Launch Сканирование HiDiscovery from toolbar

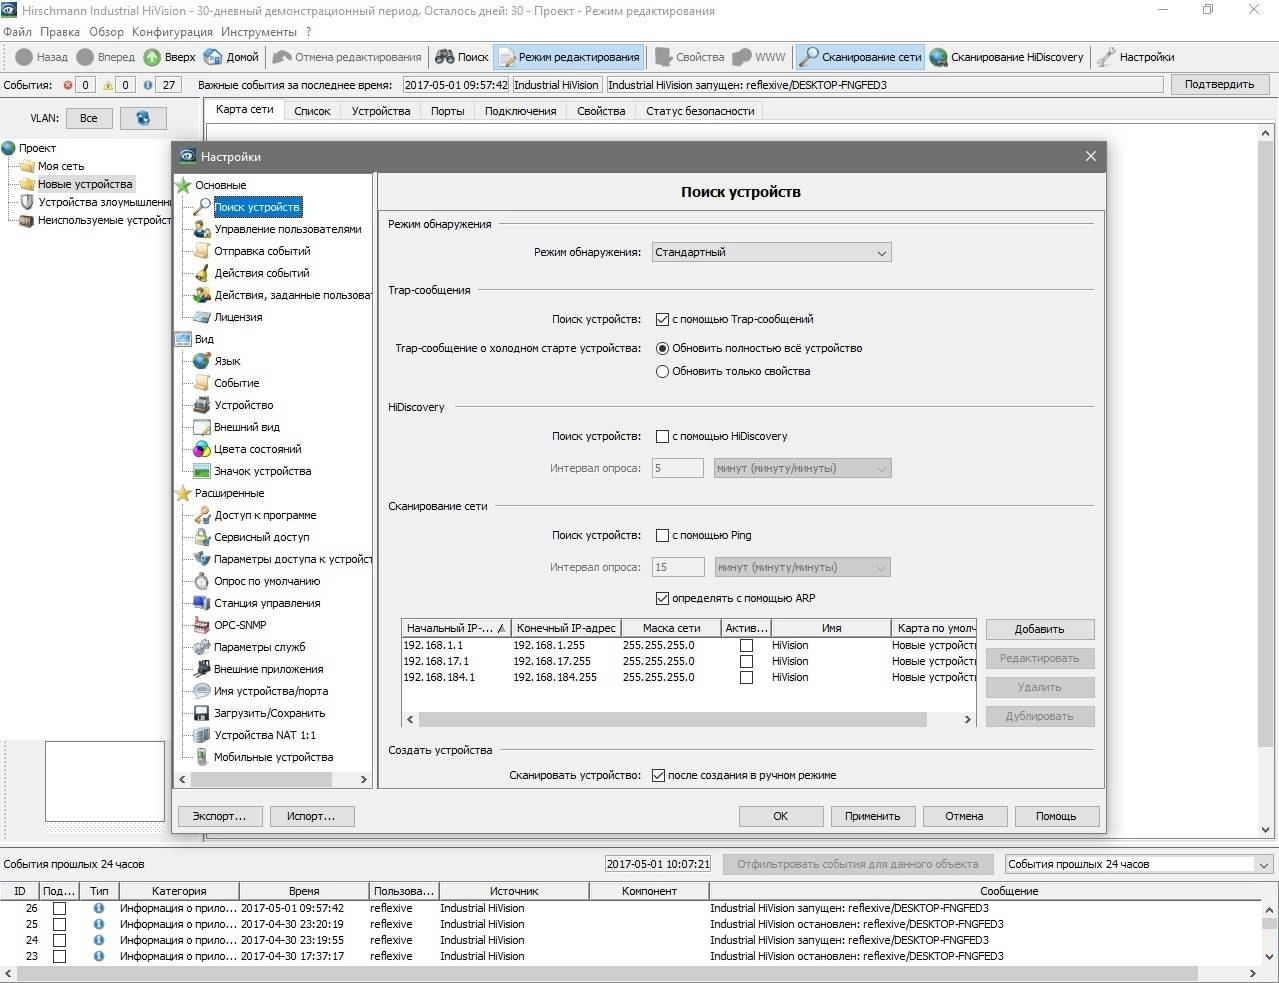1006,57
